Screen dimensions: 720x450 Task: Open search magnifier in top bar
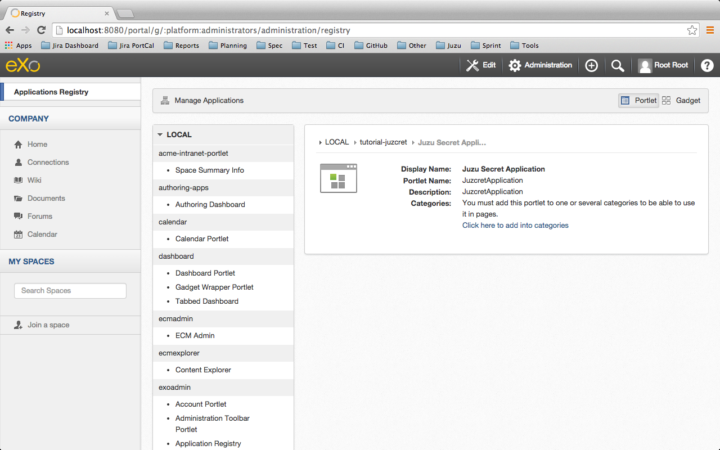click(617, 65)
